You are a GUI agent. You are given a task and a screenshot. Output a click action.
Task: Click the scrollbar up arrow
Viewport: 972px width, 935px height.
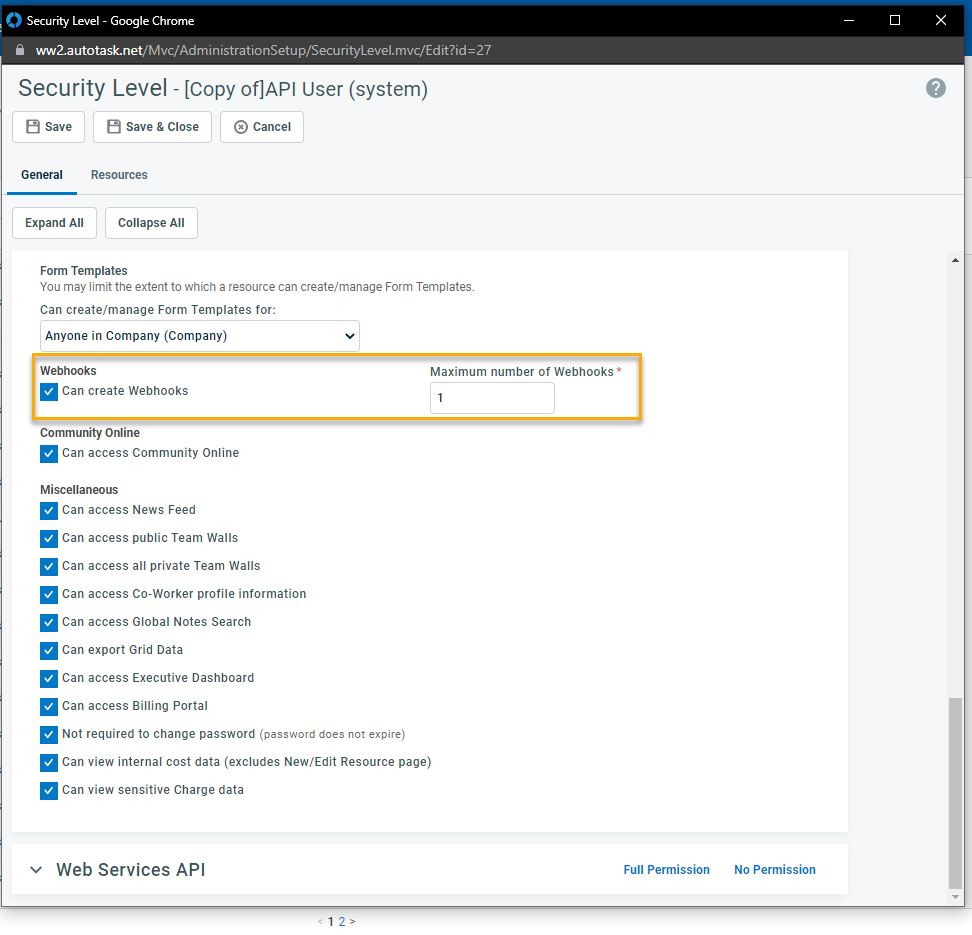(955, 260)
